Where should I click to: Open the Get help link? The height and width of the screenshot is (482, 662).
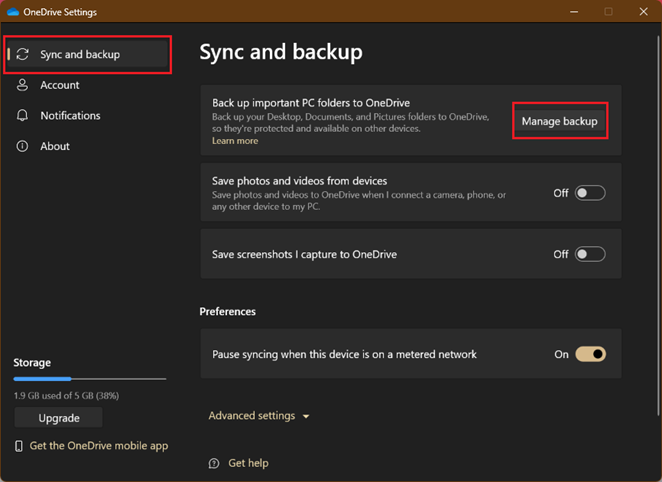248,463
